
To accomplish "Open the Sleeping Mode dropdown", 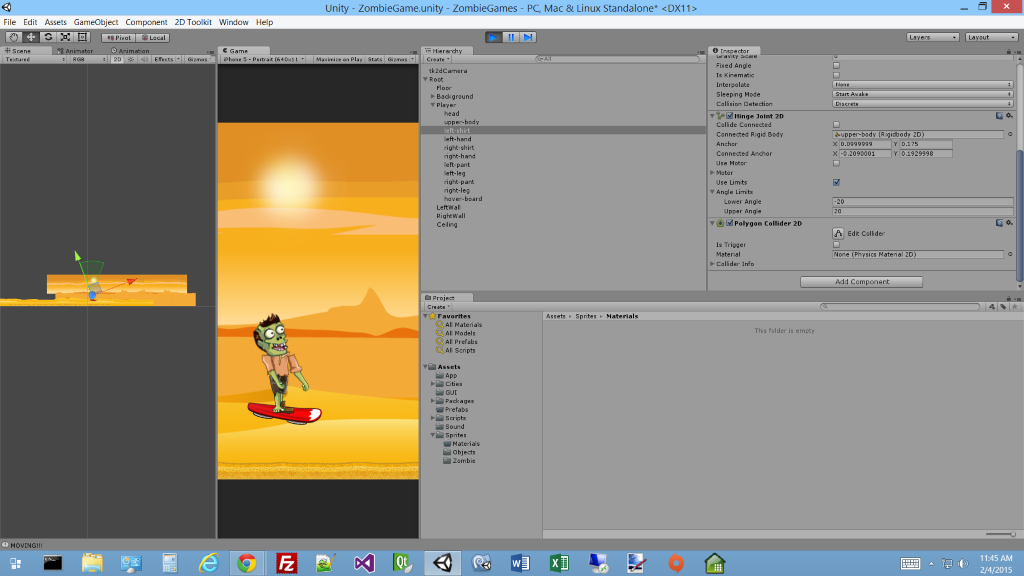I will (923, 94).
